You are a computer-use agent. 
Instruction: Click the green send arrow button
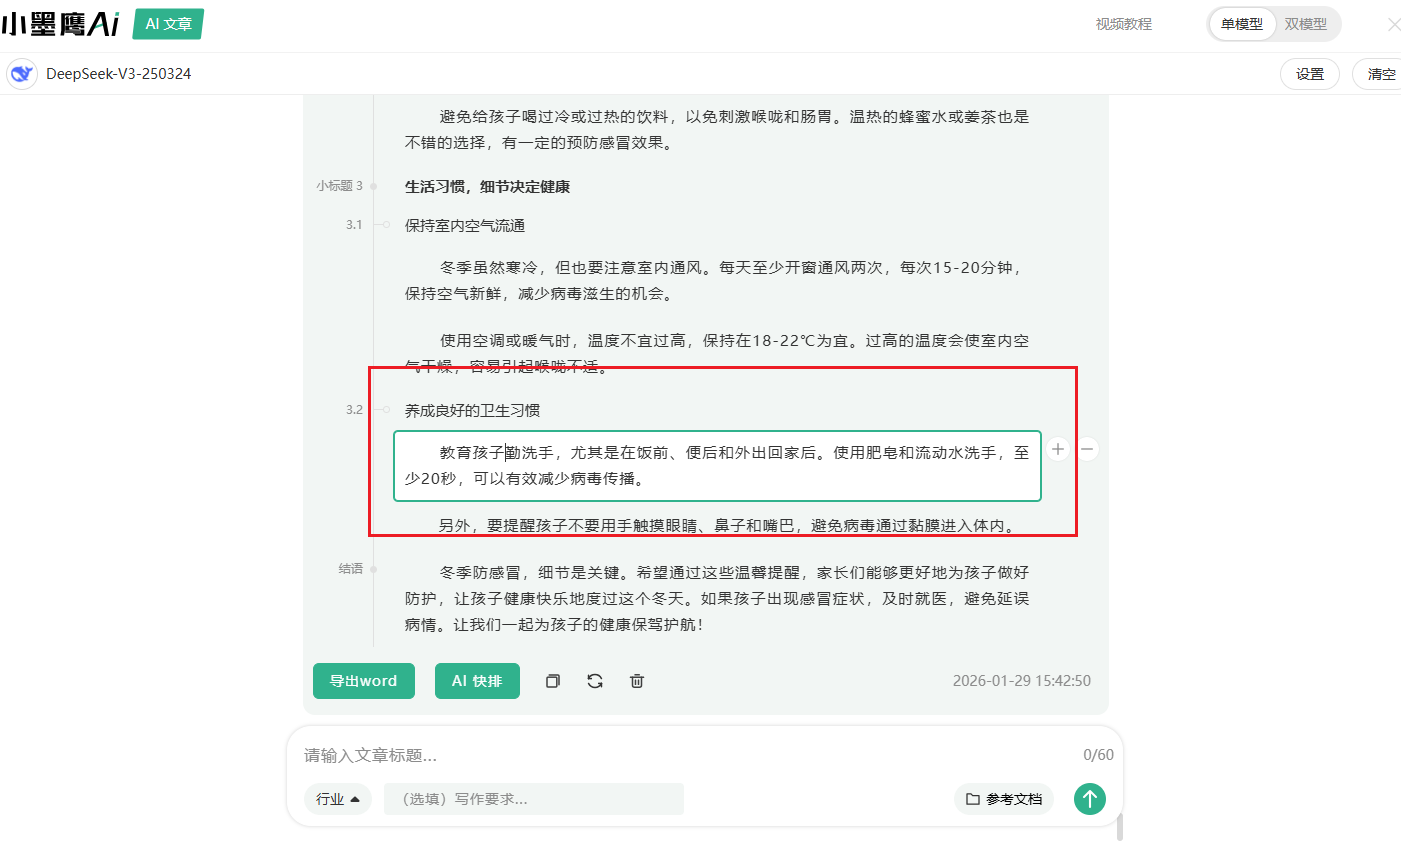(x=1089, y=798)
